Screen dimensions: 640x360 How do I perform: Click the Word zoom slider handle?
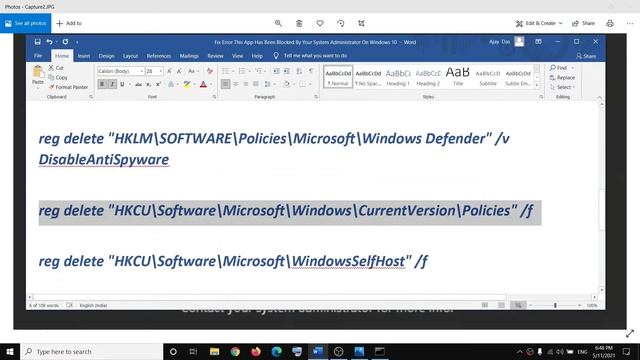click(x=555, y=305)
